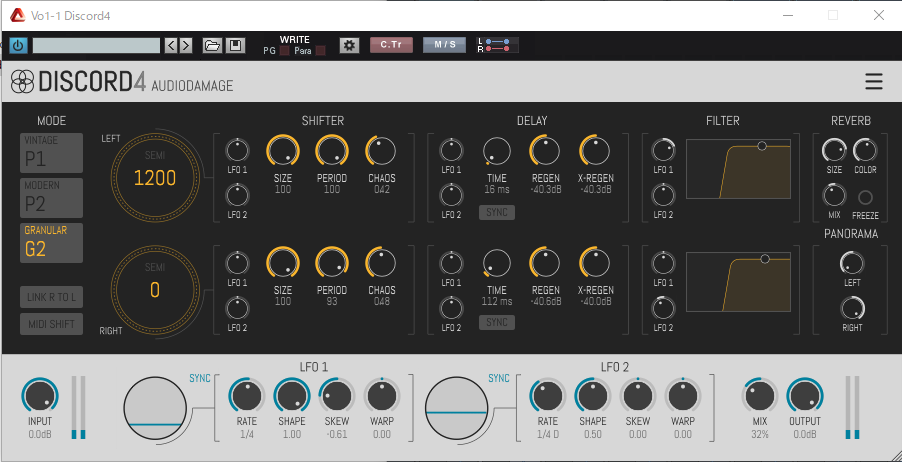This screenshot has height=462, width=902.
Task: Click the right filter curve handle
Action: [765, 259]
